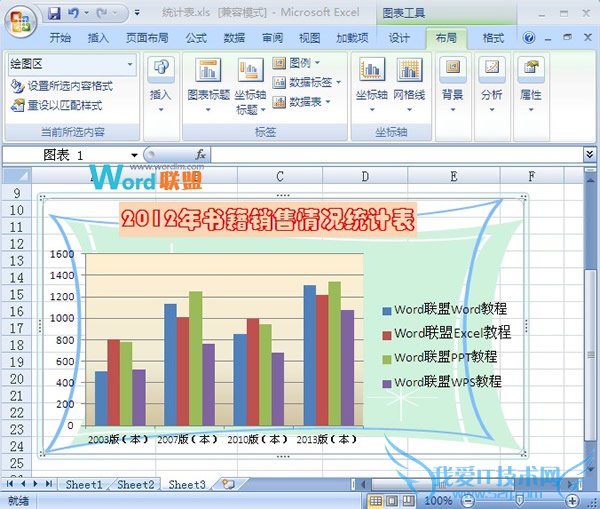The image size is (600, 509).
Task: Click the Office button logo
Action: click(20, 23)
